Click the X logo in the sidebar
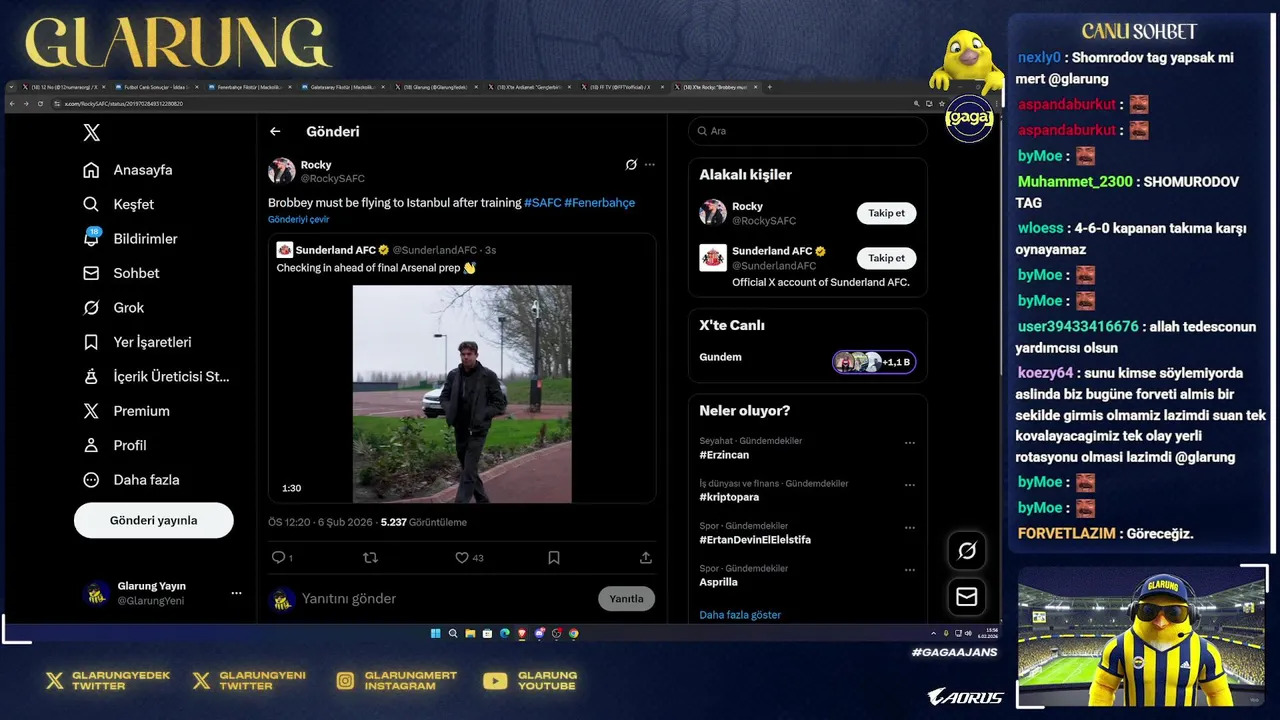This screenshot has height=720, width=1280. [91, 133]
